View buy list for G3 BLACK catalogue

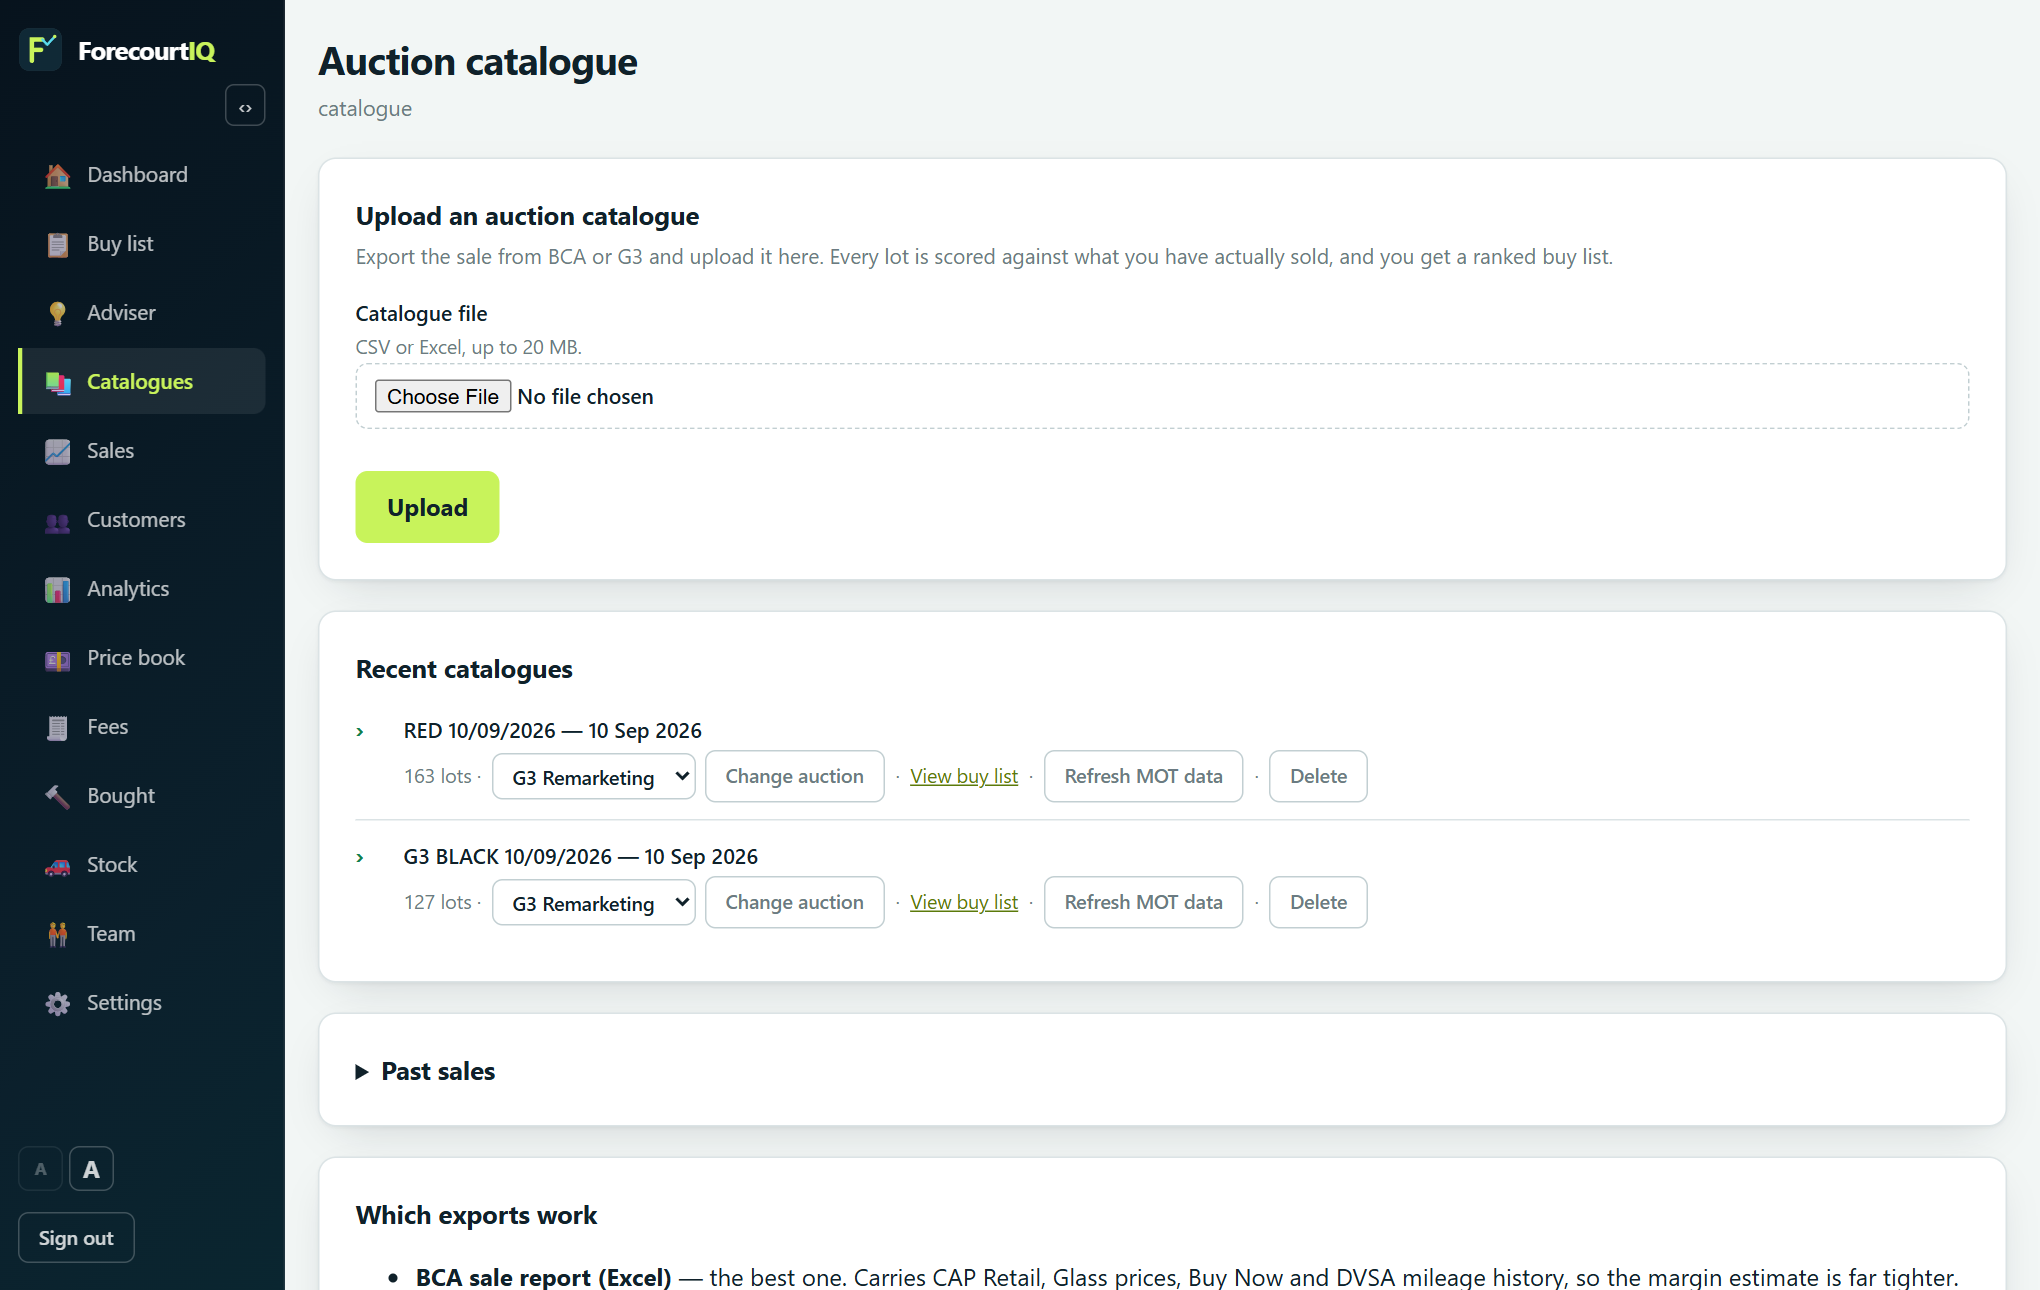(x=964, y=902)
